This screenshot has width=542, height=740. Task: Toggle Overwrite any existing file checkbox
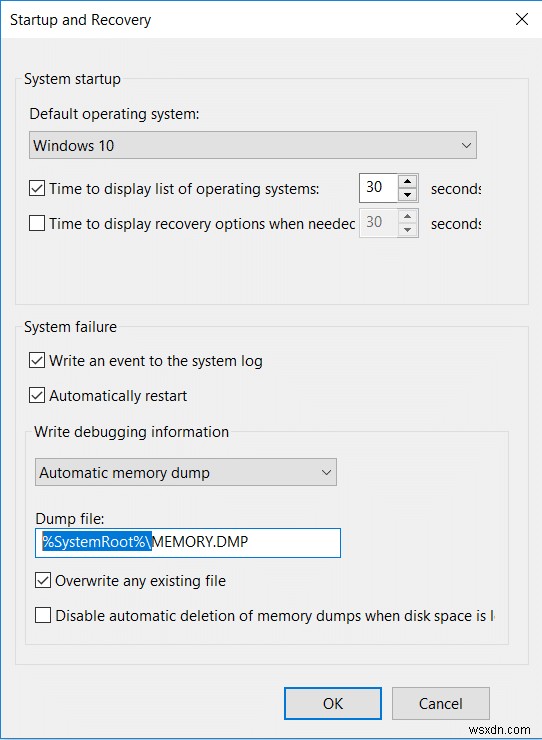43,580
